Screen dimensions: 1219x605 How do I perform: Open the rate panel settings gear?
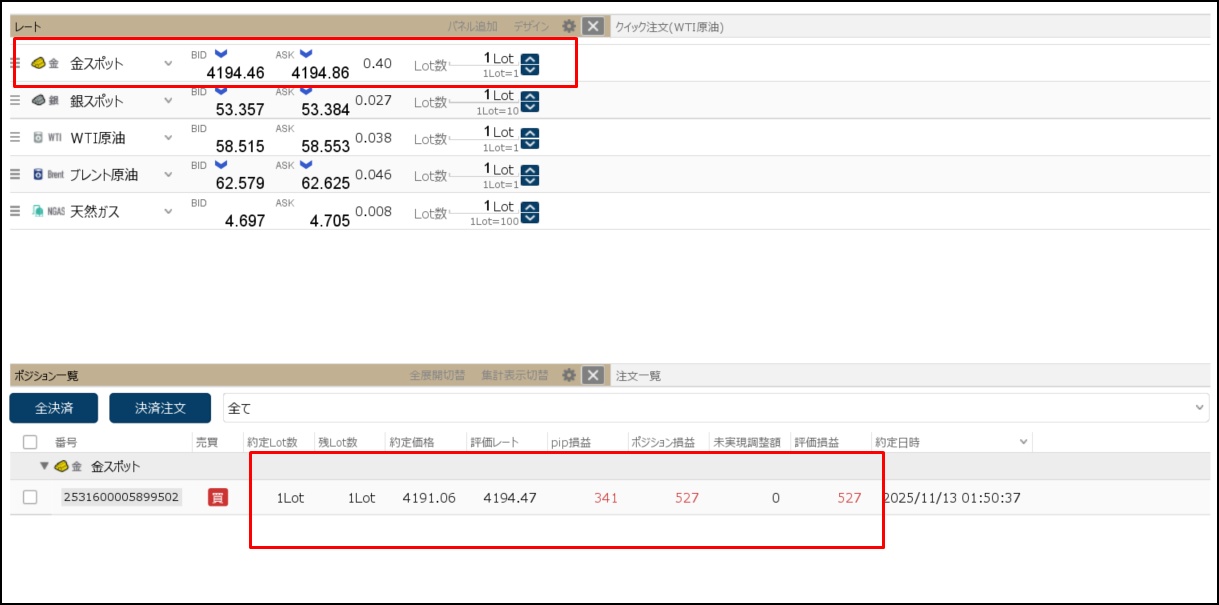point(569,26)
